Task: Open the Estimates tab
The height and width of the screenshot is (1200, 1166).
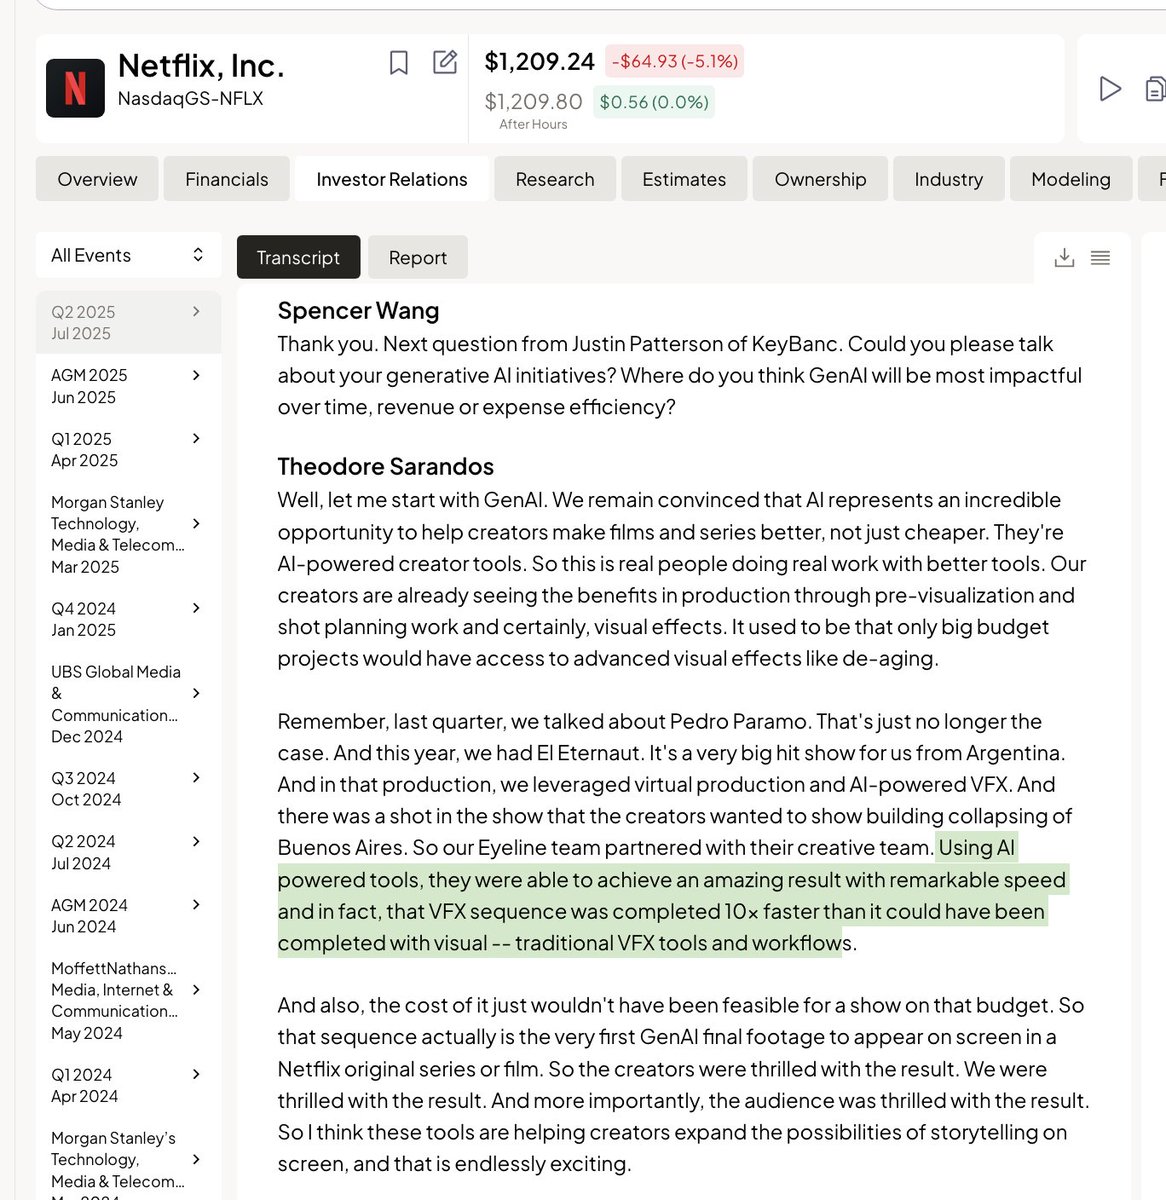Action: pos(684,179)
